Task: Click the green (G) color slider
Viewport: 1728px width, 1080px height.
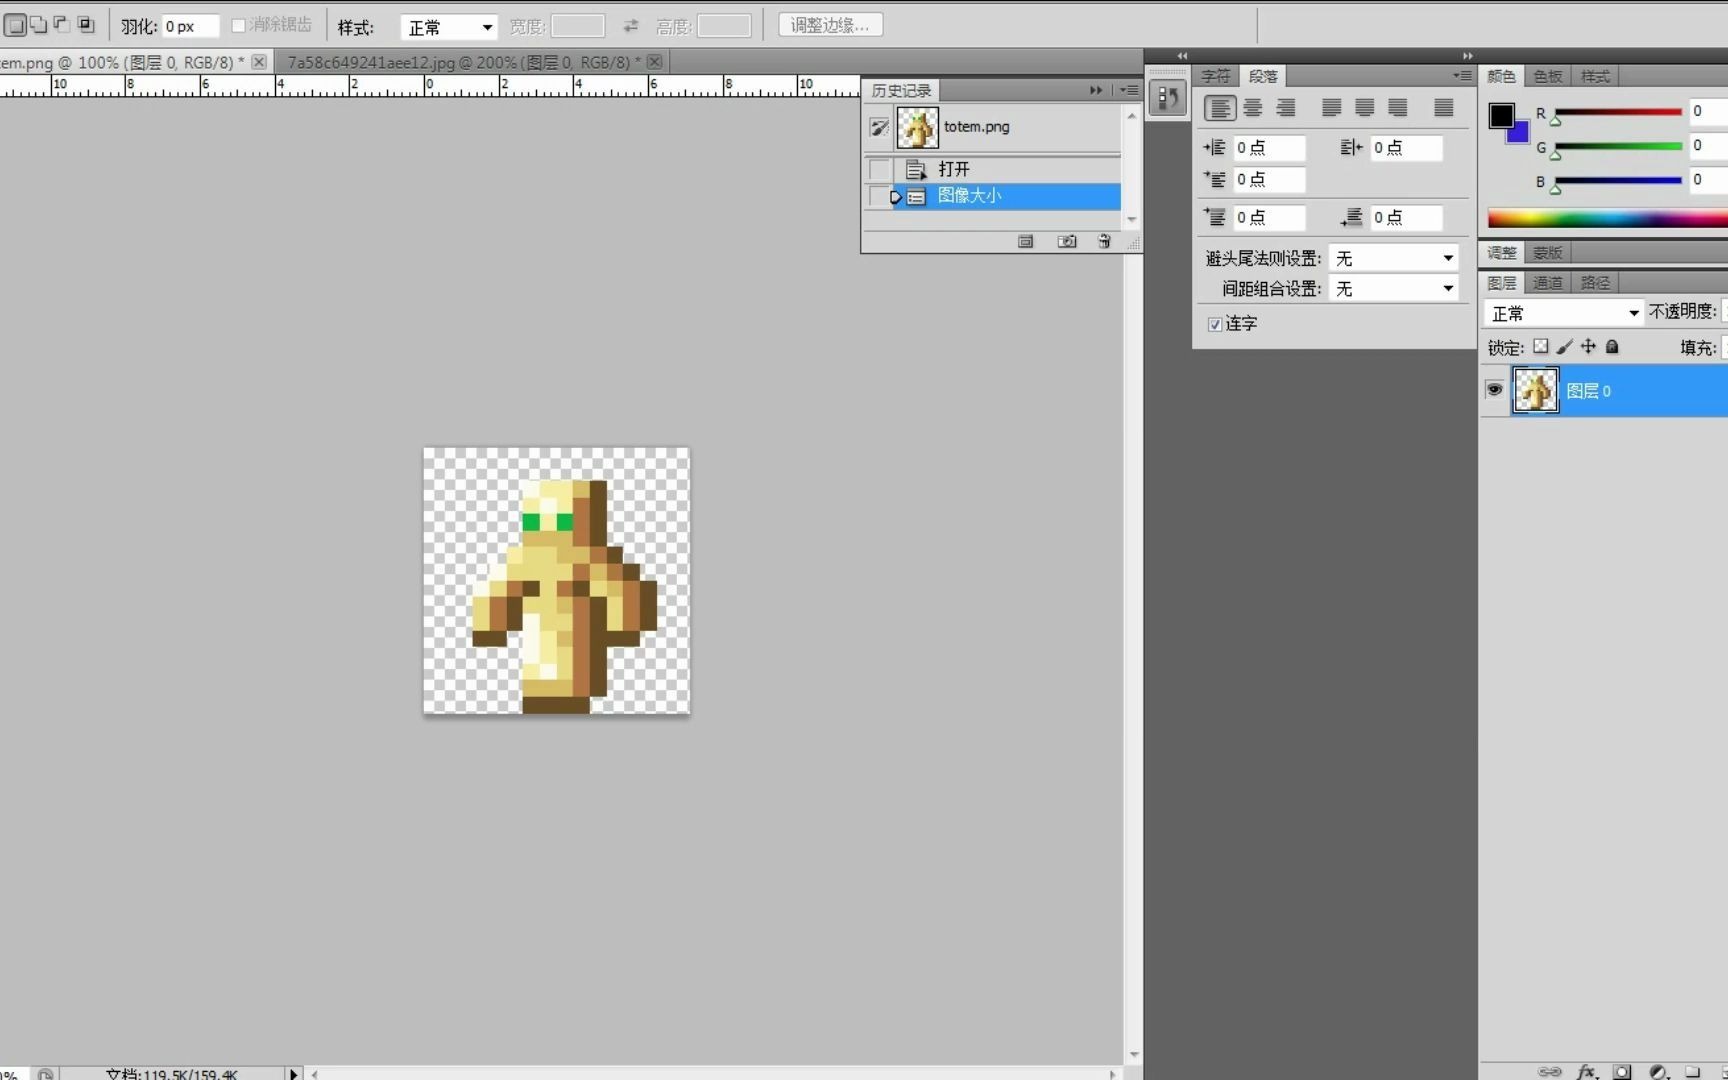Action: pos(1618,147)
